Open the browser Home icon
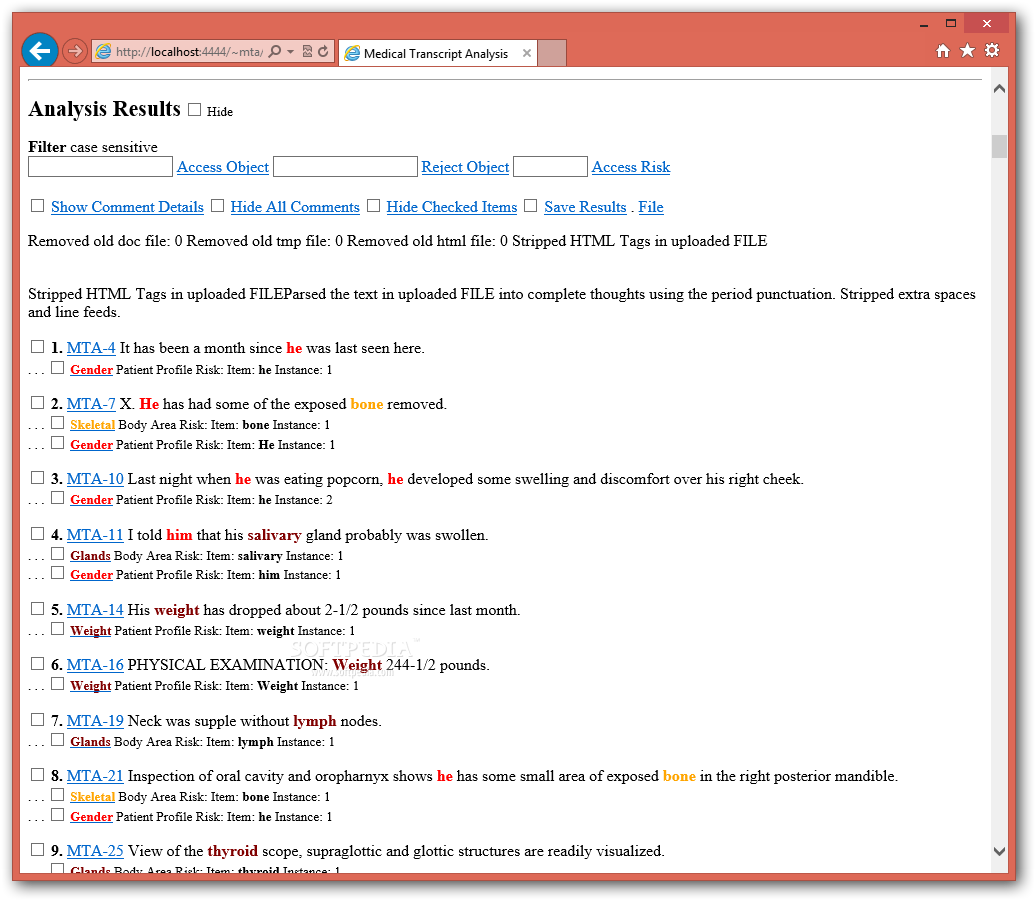The height and width of the screenshot is (901, 1036). click(x=943, y=51)
